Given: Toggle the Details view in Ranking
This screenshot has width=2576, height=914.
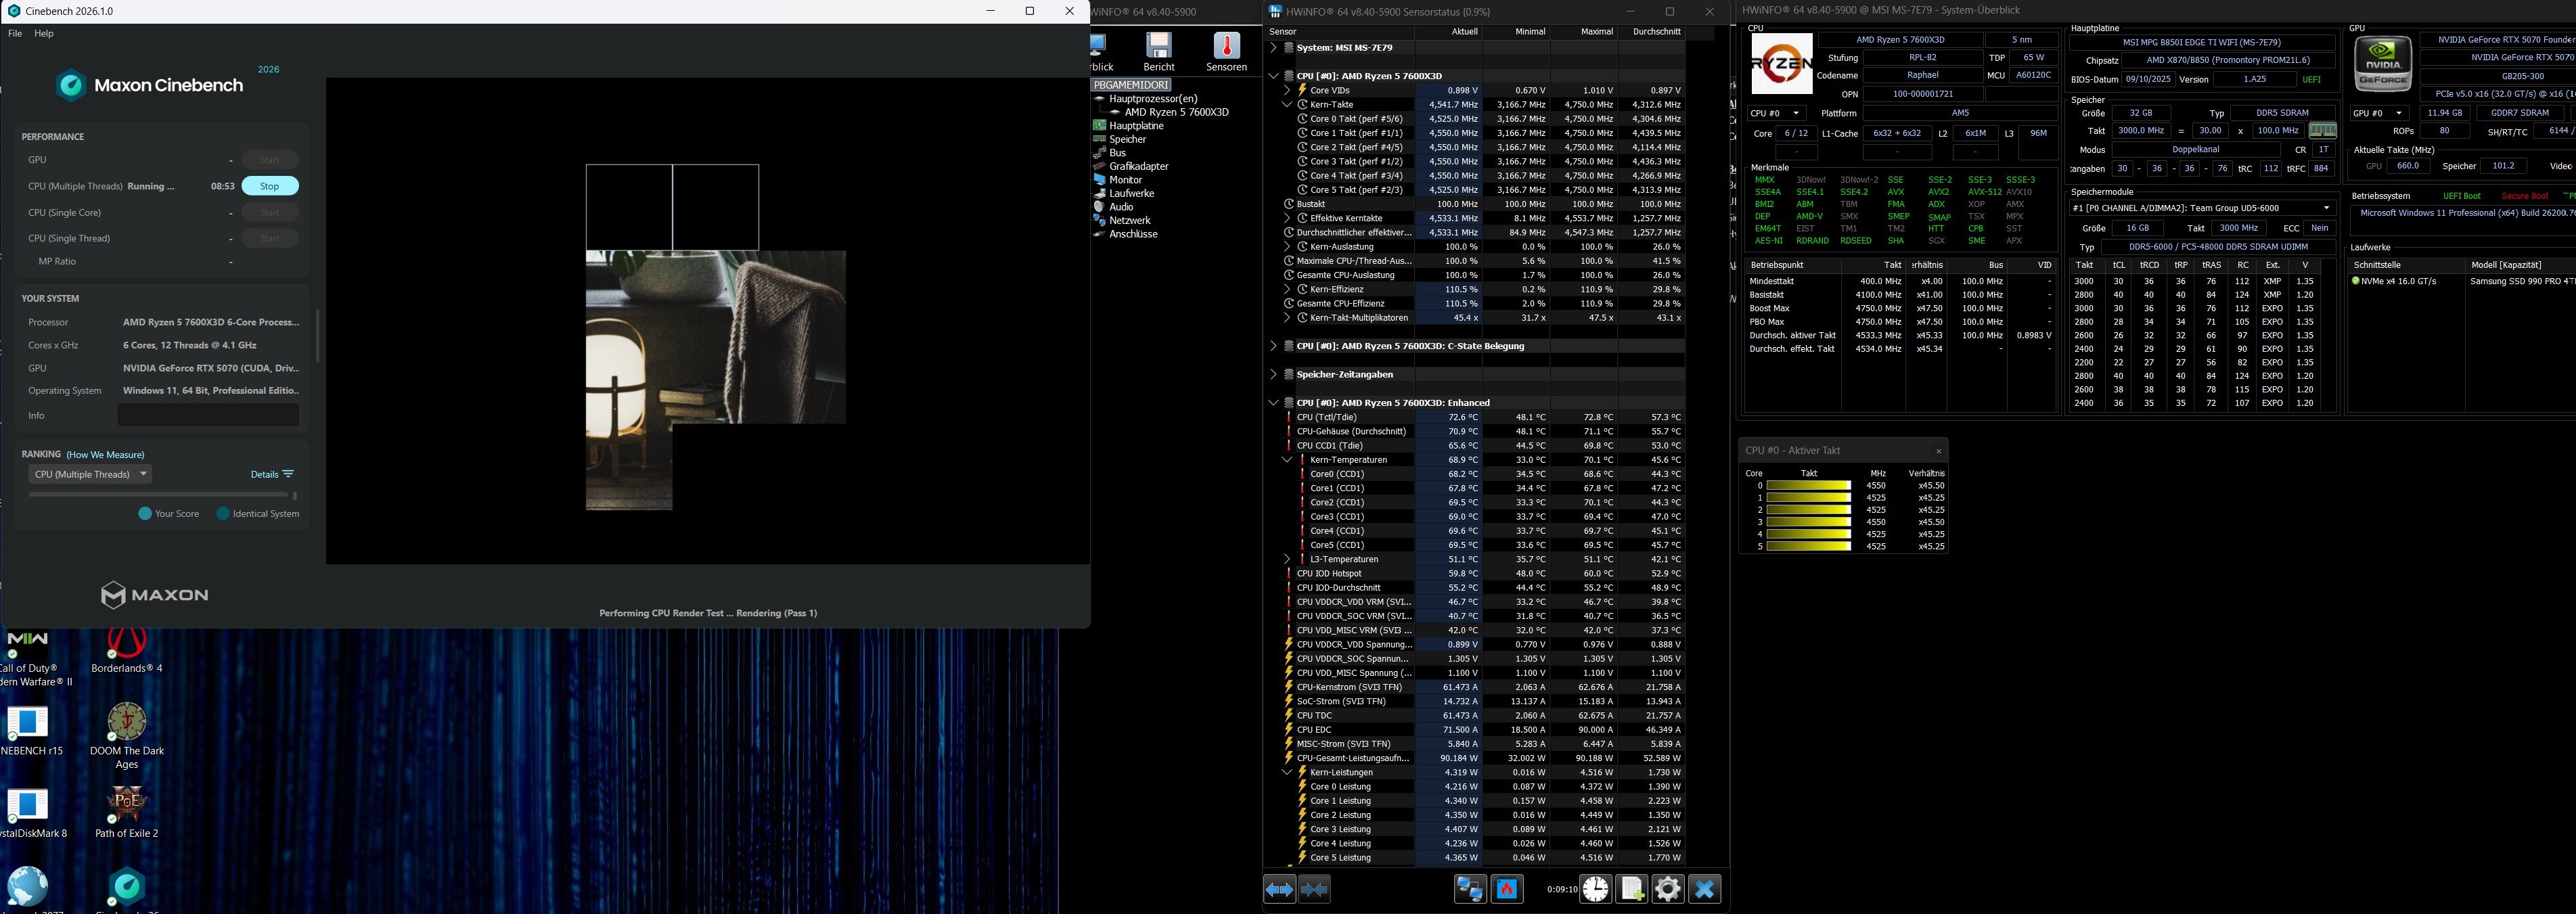Looking at the screenshot, I should pos(272,474).
